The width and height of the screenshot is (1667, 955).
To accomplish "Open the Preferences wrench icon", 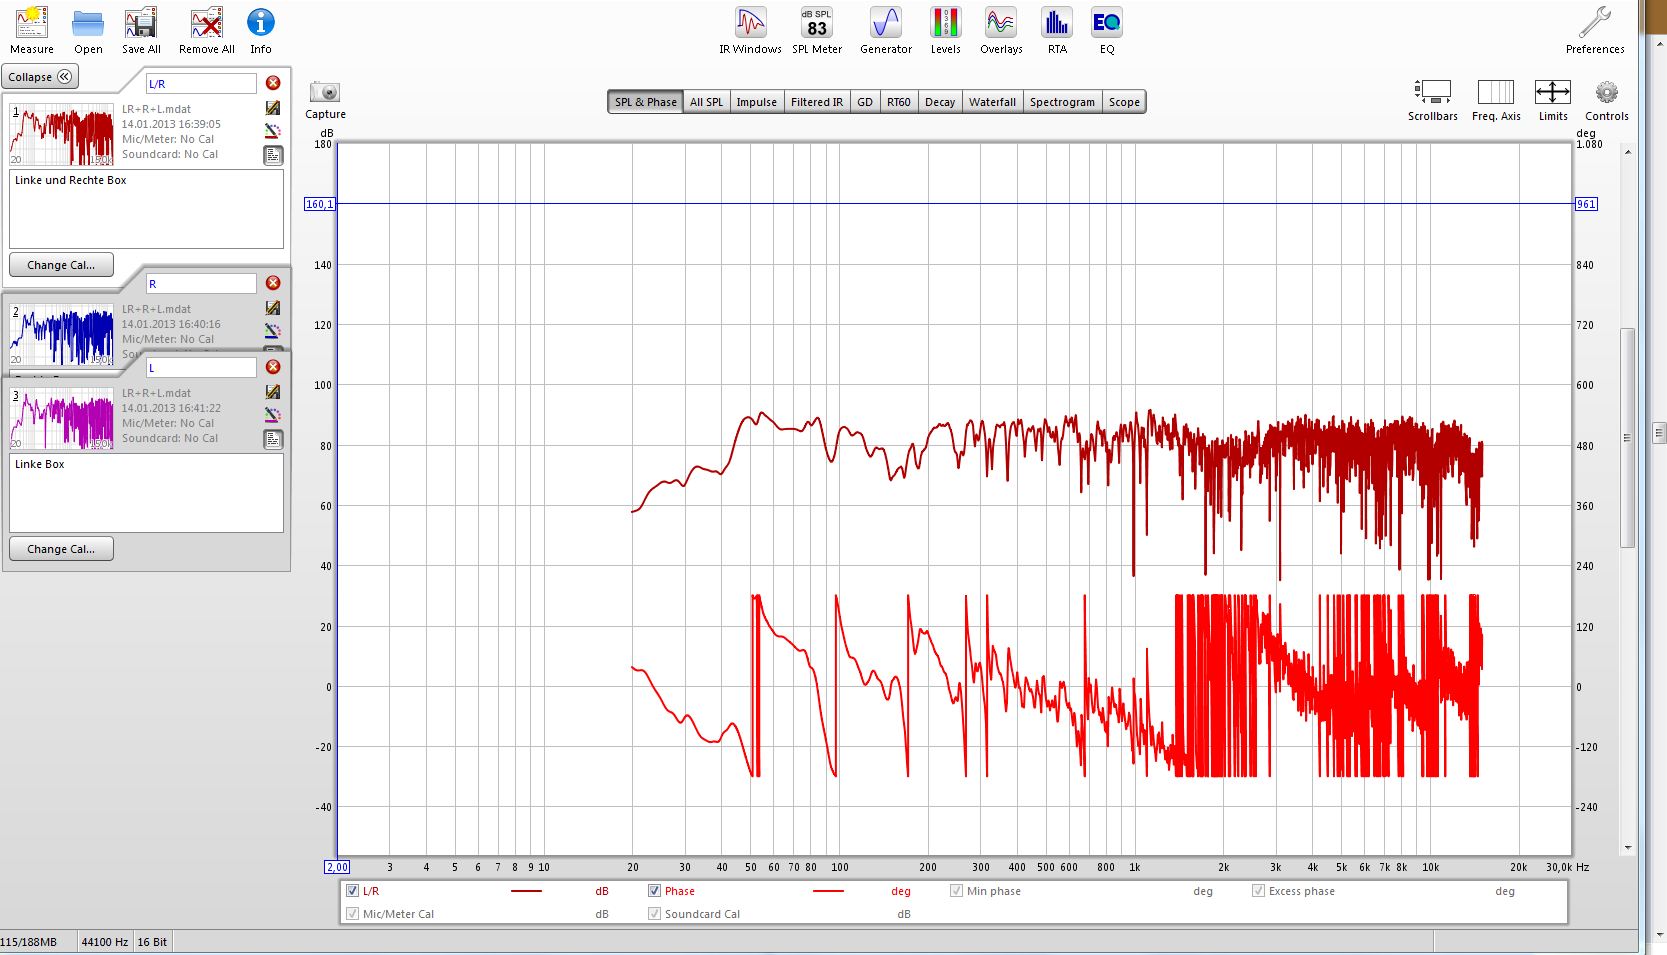I will (1595, 30).
